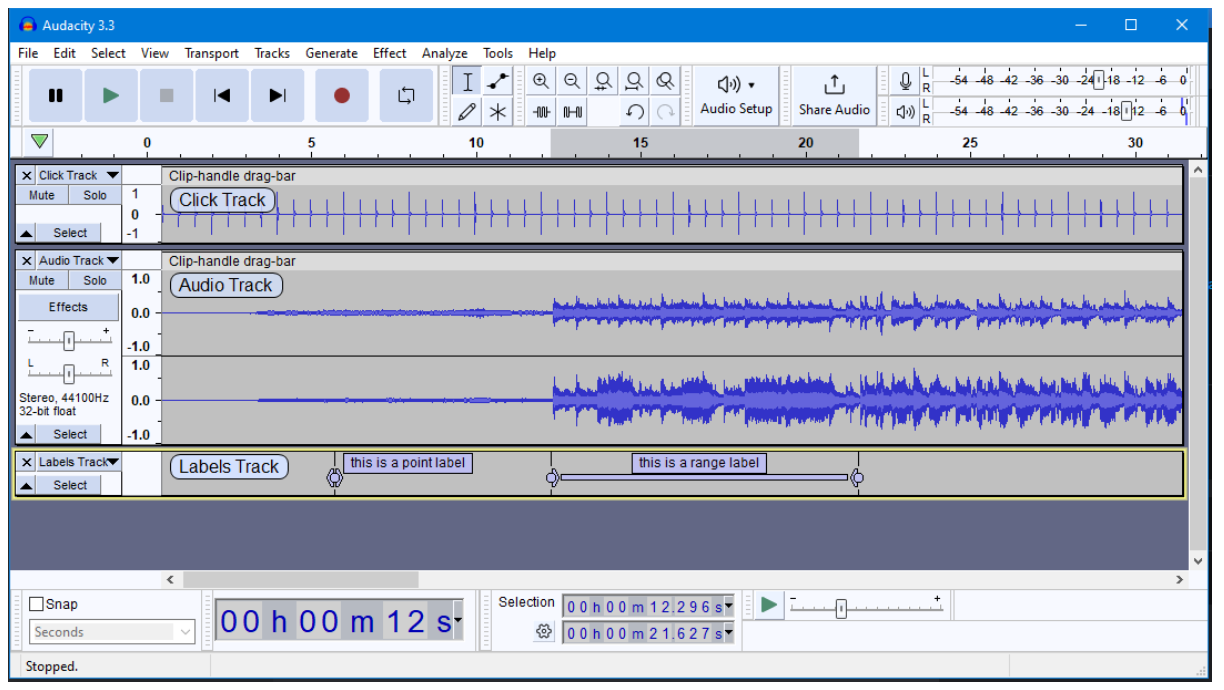
Task: Collapse the Labels Track with arrow
Action: 27,485
